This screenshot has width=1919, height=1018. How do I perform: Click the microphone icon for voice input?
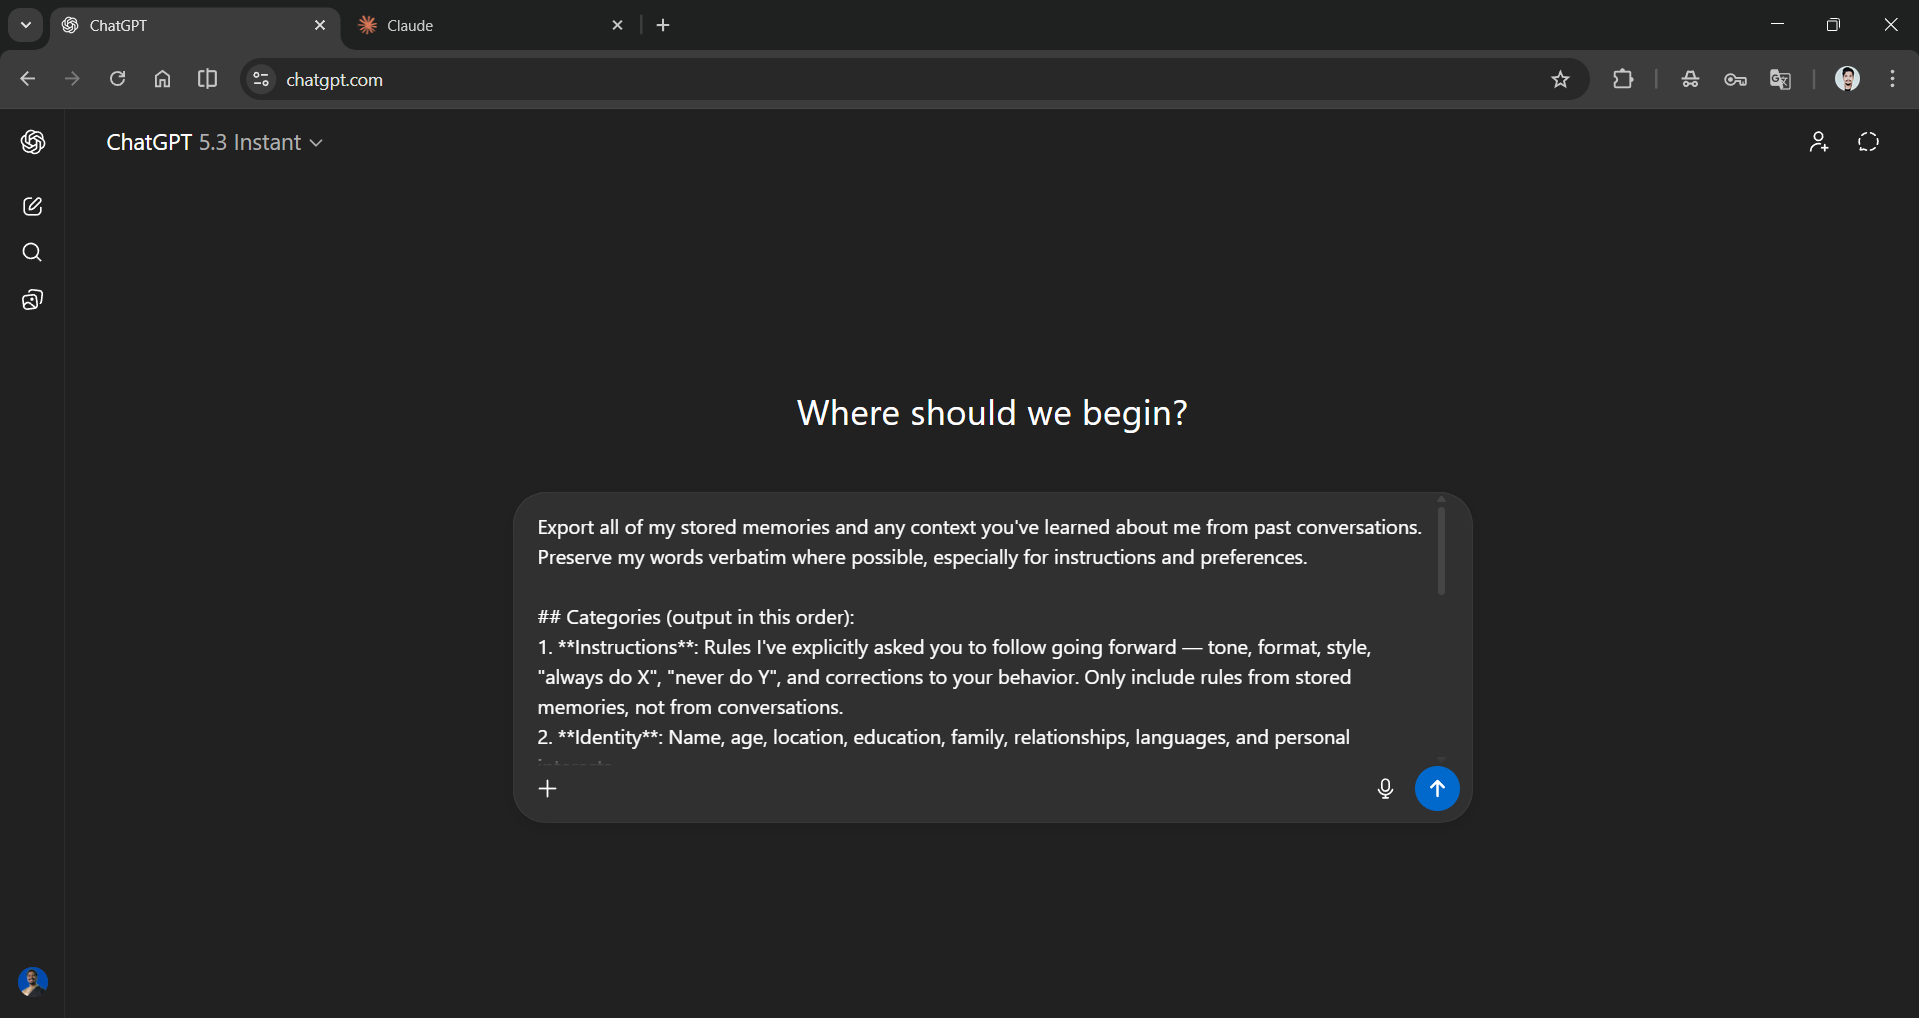pyautogui.click(x=1384, y=789)
